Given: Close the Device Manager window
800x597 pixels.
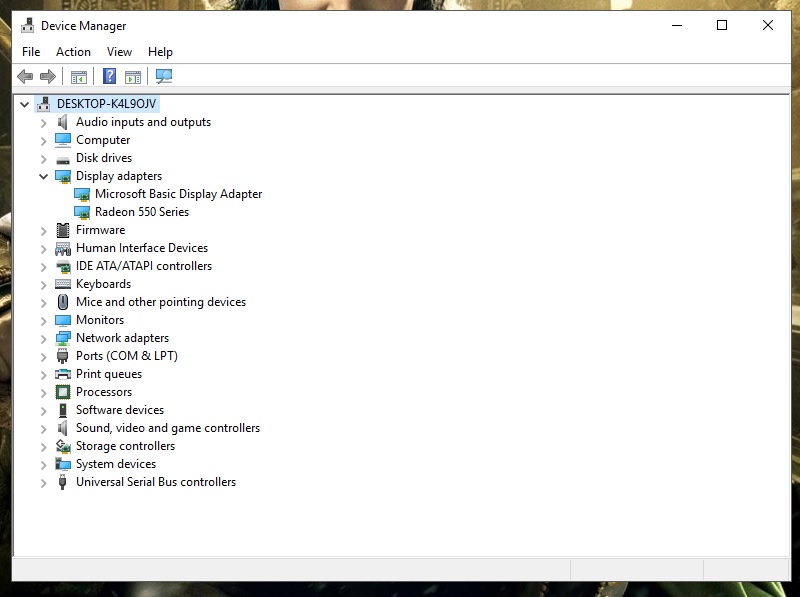Looking at the screenshot, I should point(768,25).
